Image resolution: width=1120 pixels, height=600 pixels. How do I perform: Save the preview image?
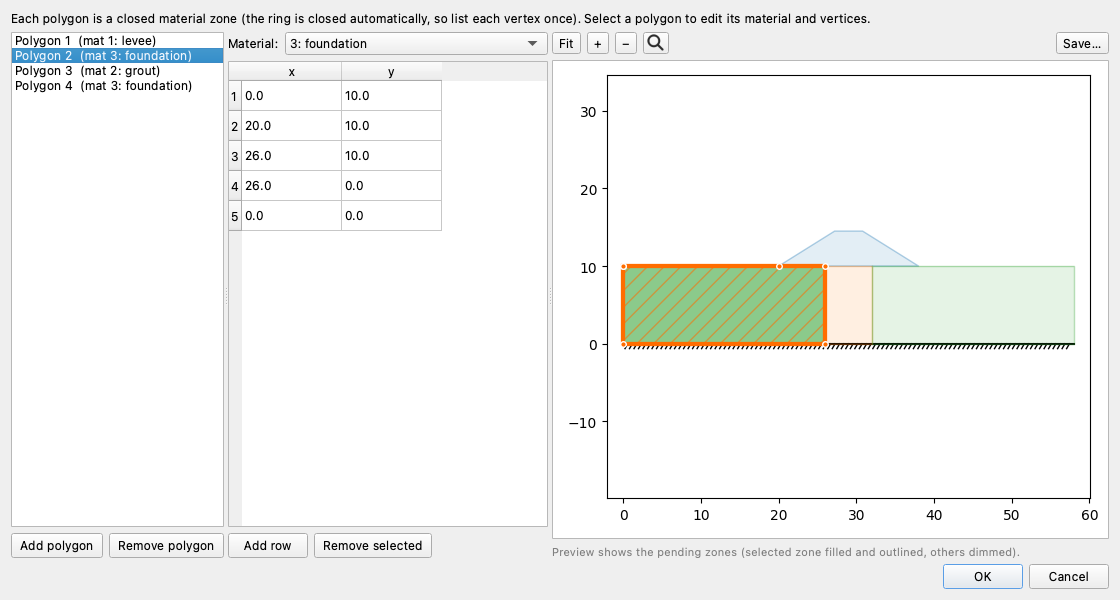1082,44
